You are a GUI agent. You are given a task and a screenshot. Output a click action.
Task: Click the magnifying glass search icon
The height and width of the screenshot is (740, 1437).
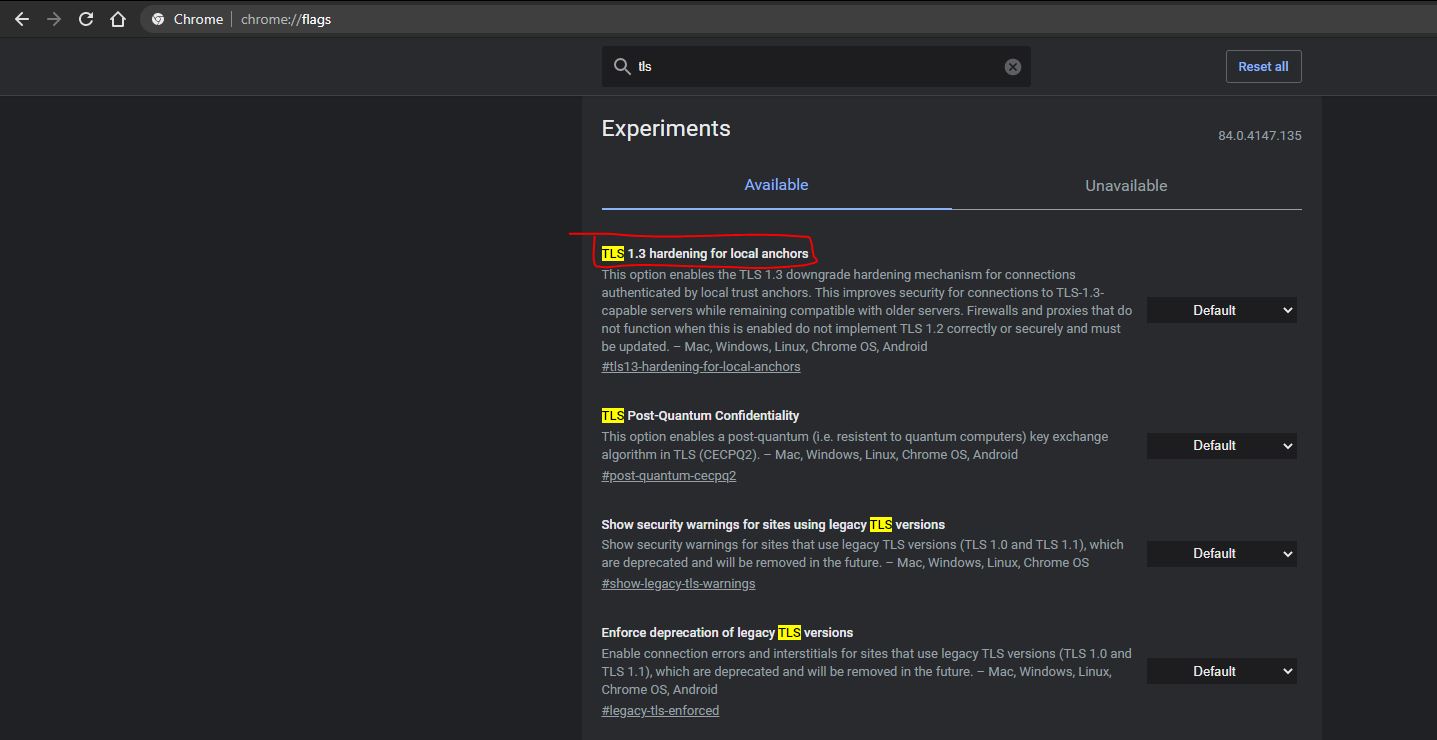tap(622, 66)
